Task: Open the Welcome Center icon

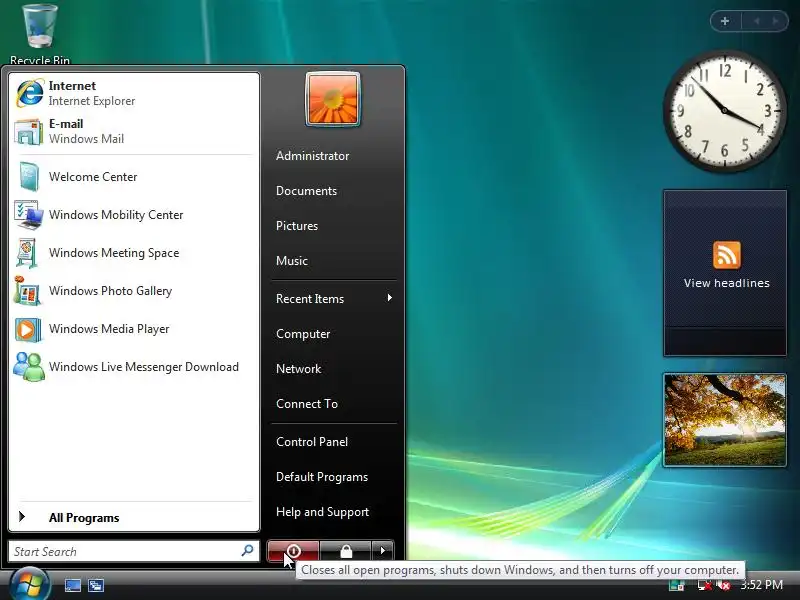Action: click(x=29, y=177)
